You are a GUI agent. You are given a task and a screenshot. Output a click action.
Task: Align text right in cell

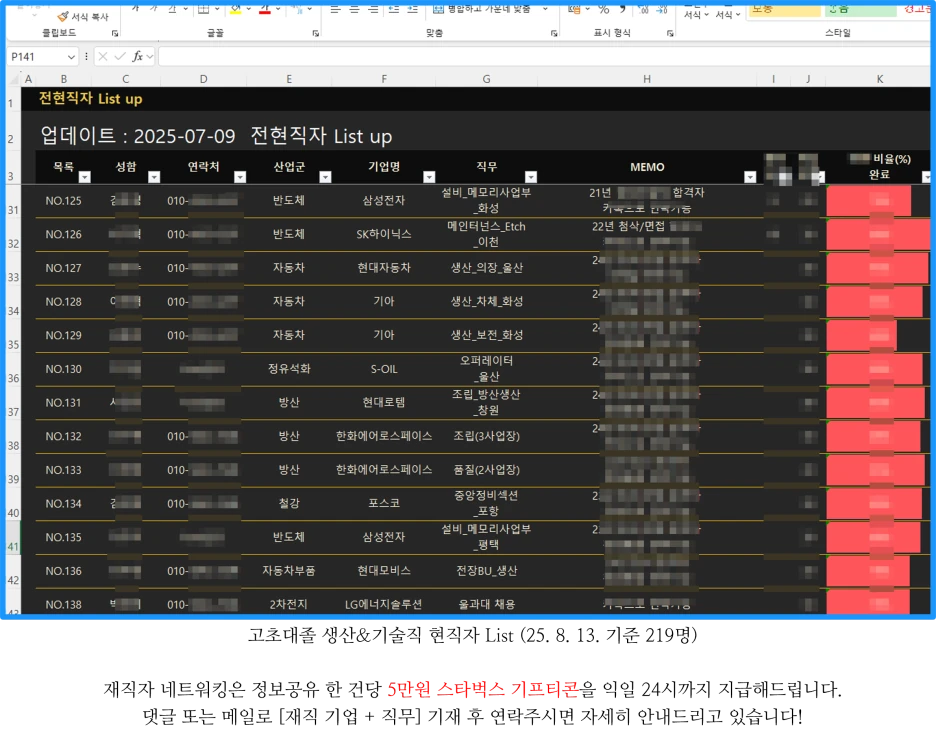point(373,9)
